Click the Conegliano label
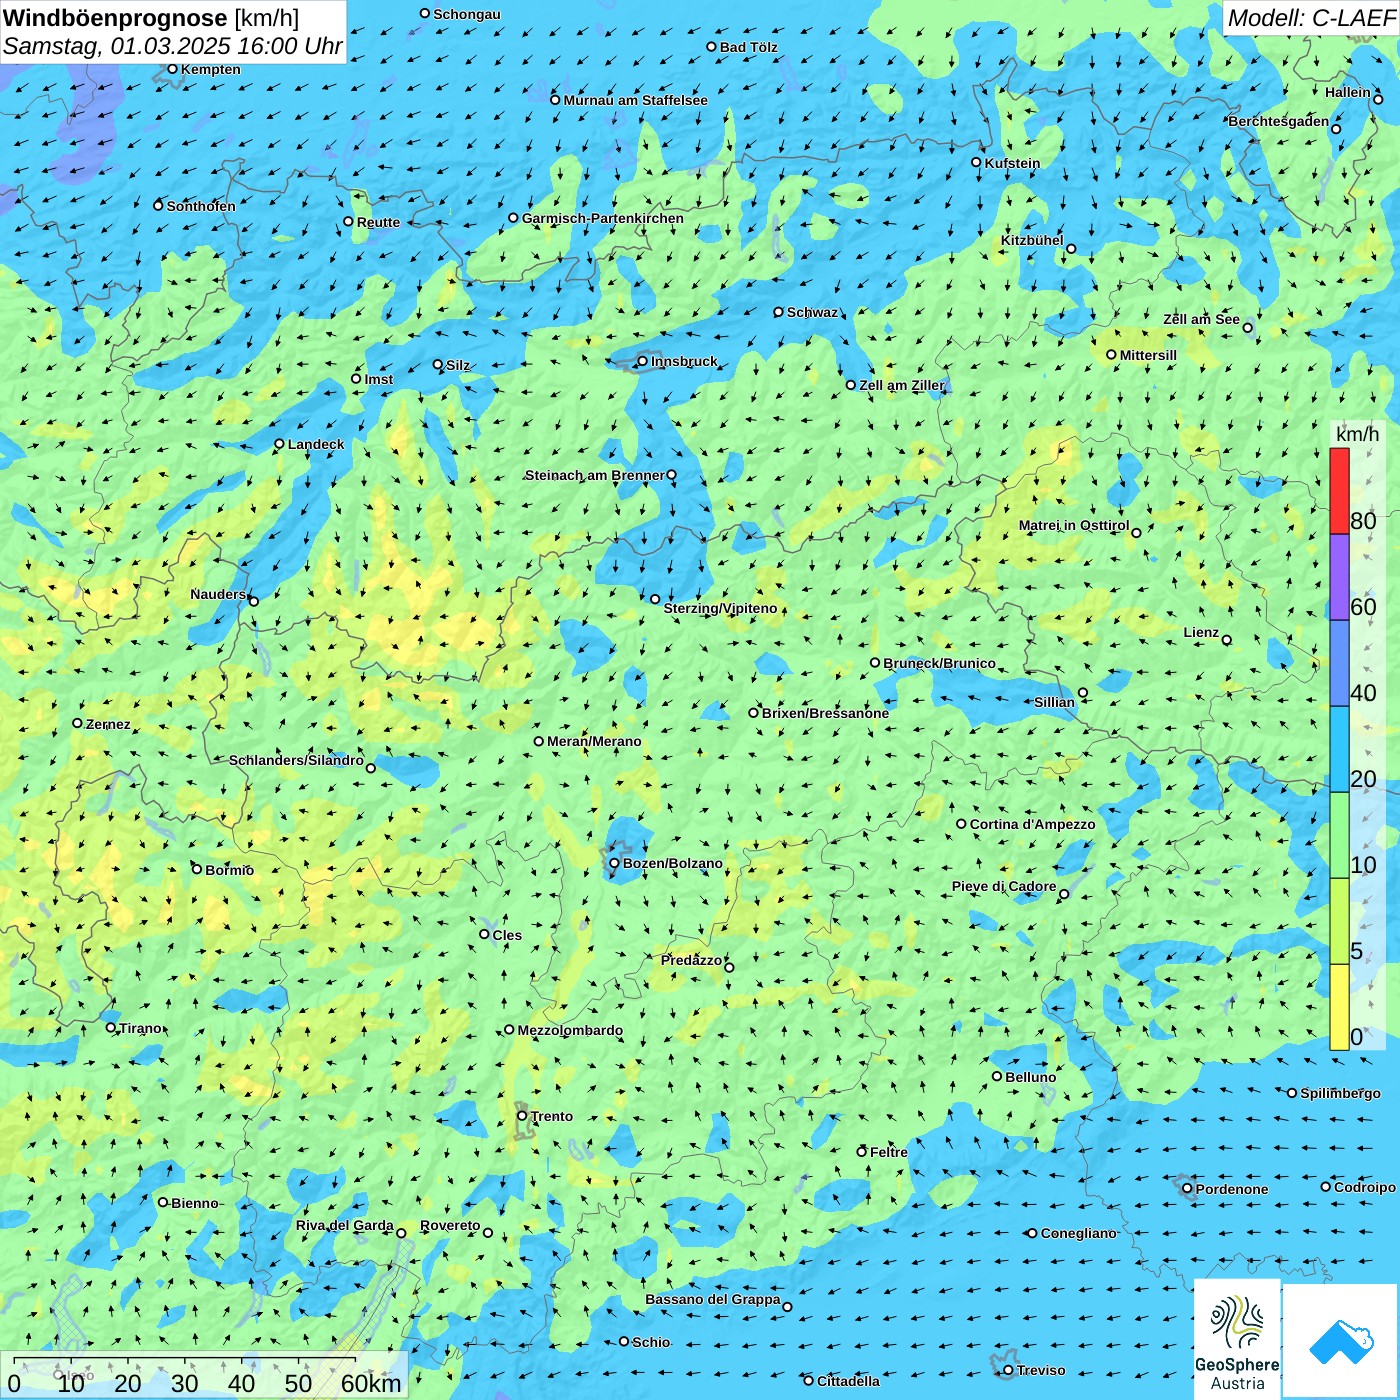The height and width of the screenshot is (1400, 1400). tap(1078, 1233)
